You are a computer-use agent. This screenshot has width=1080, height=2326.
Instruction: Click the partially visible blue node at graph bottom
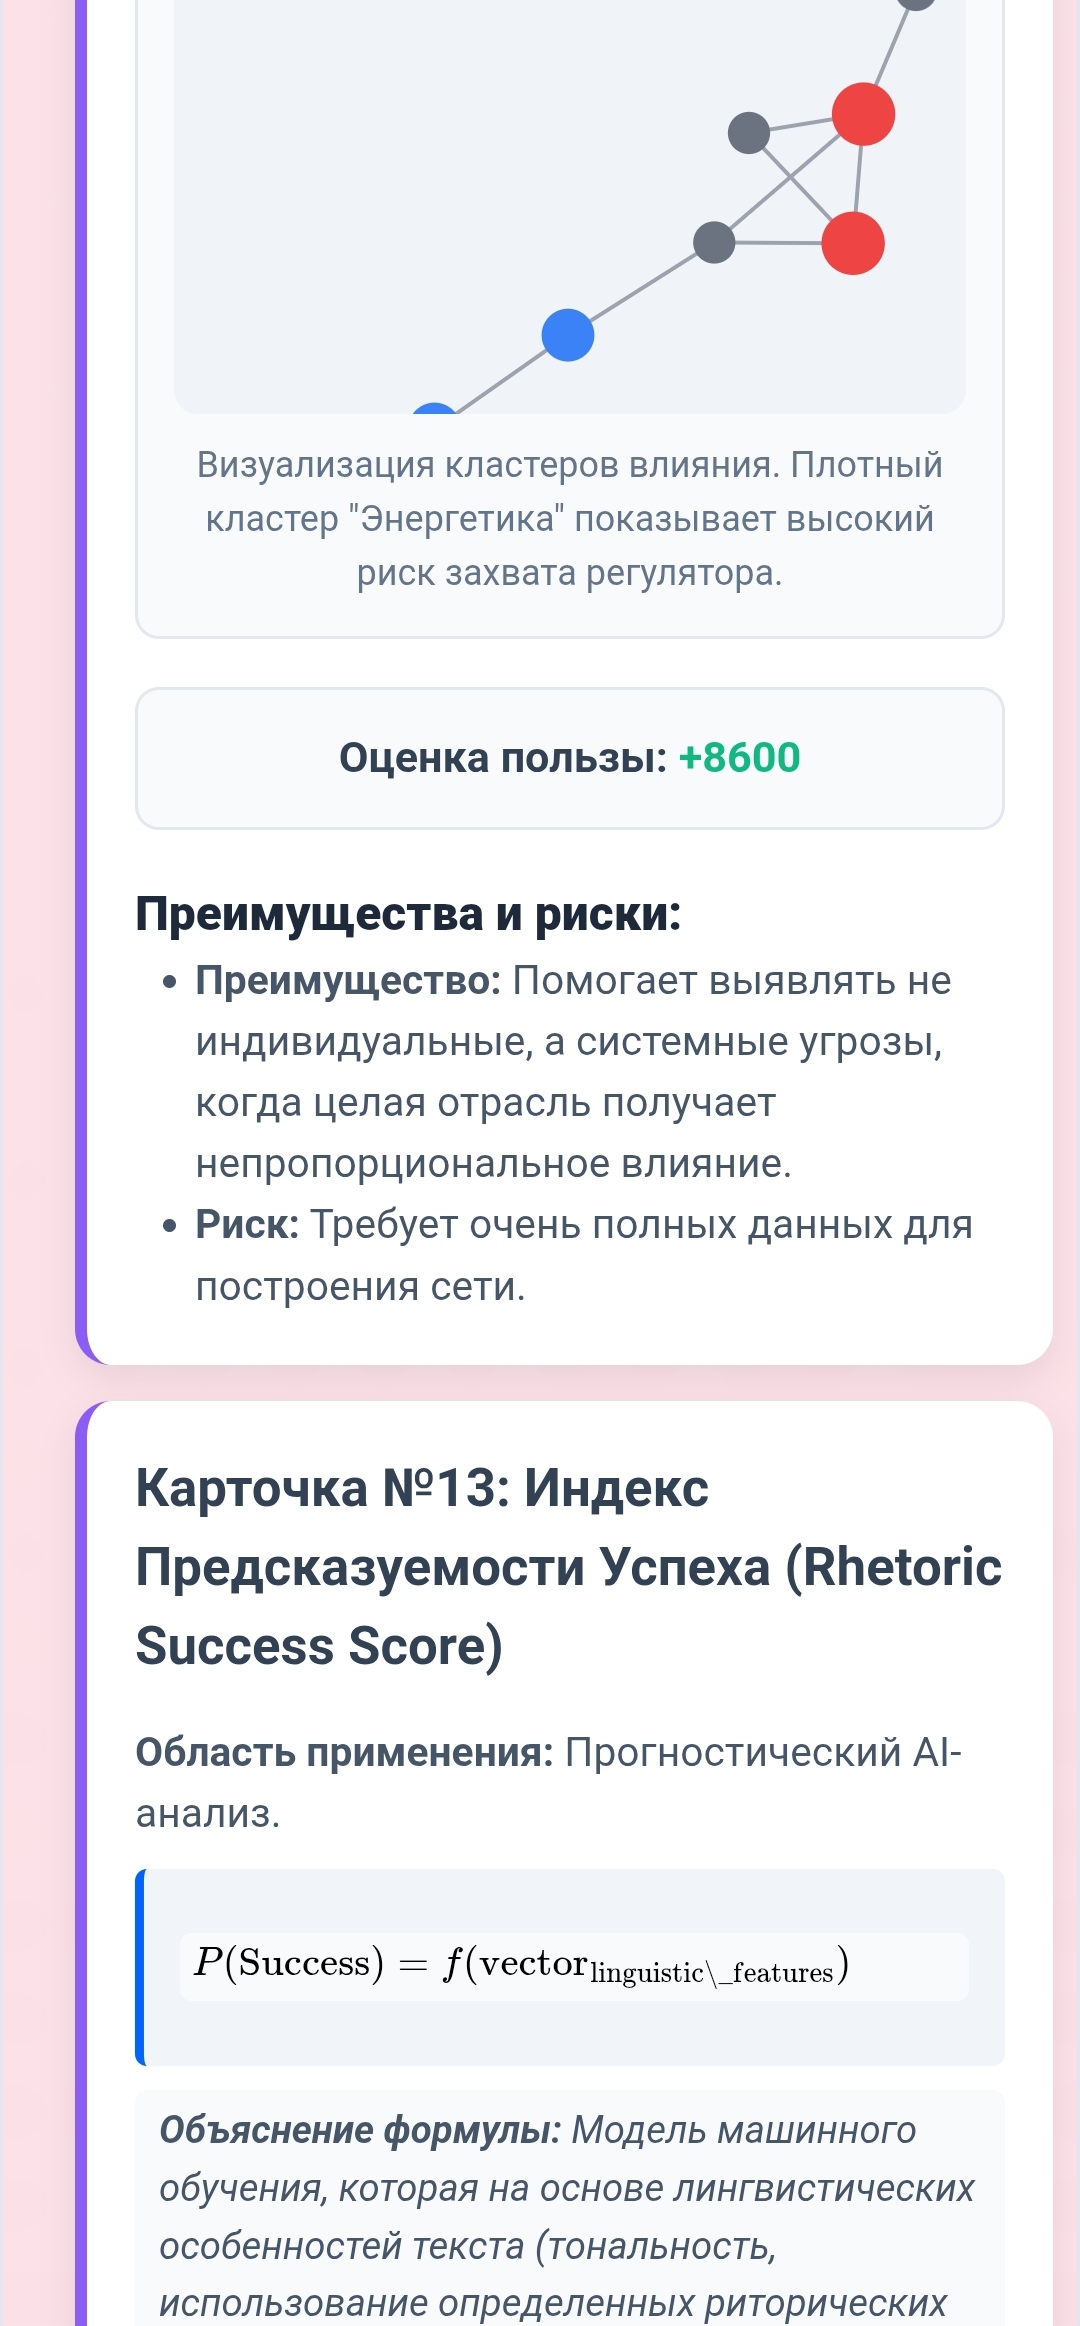[x=435, y=408]
